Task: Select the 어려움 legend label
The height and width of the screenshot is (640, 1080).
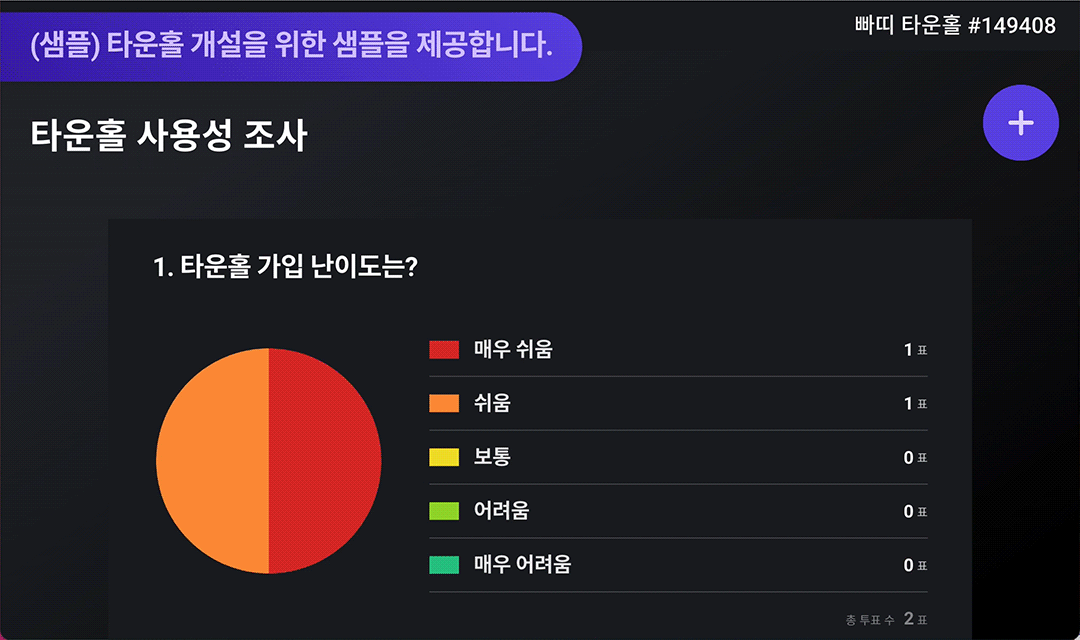Action: point(501,510)
